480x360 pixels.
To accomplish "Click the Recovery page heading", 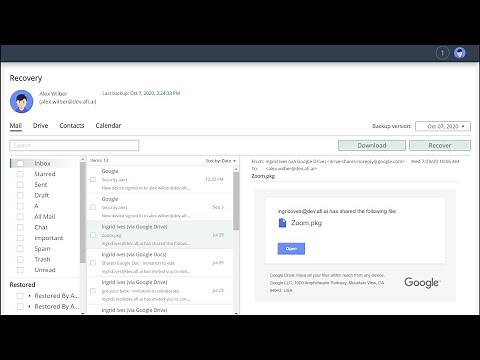I will point(26,78).
